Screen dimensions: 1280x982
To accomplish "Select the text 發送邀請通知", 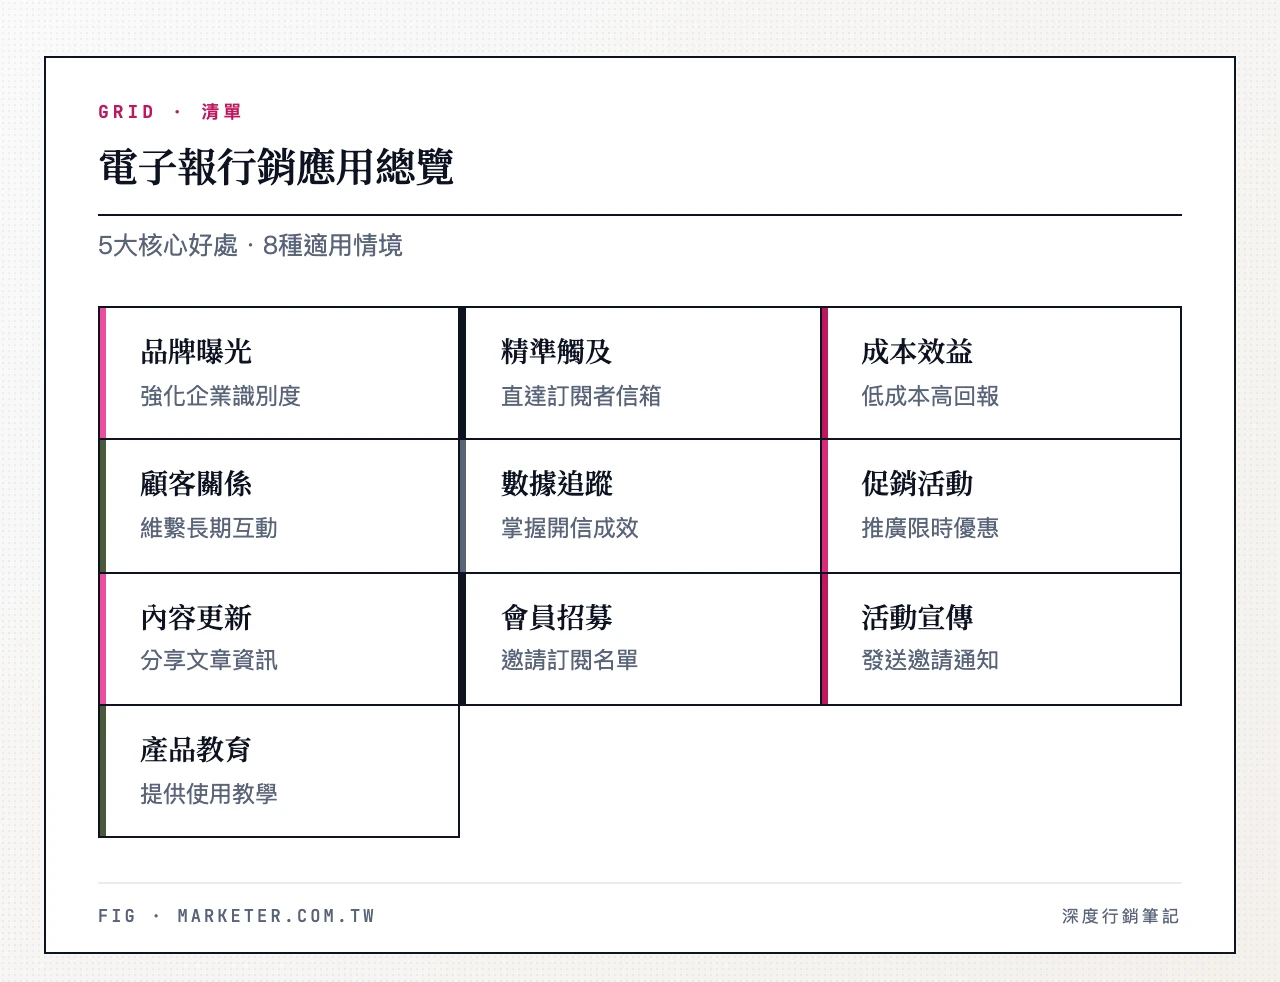I will coord(930,660).
